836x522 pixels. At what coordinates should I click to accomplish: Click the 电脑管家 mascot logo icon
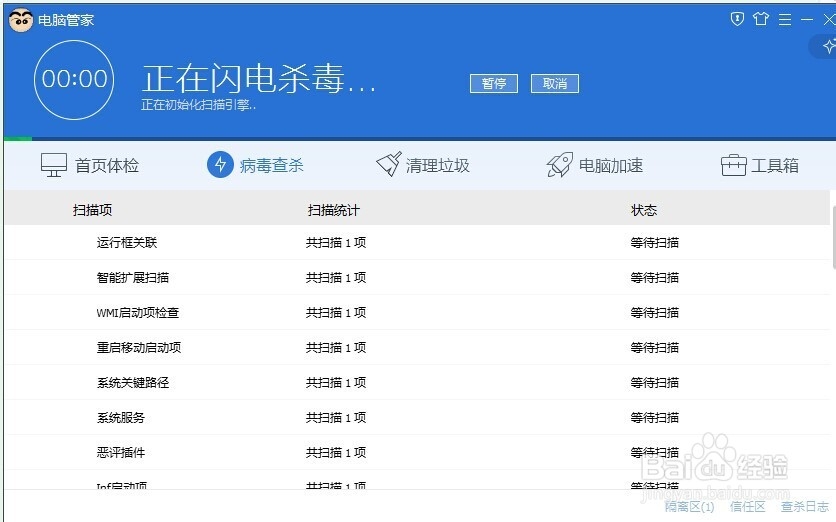(21, 20)
